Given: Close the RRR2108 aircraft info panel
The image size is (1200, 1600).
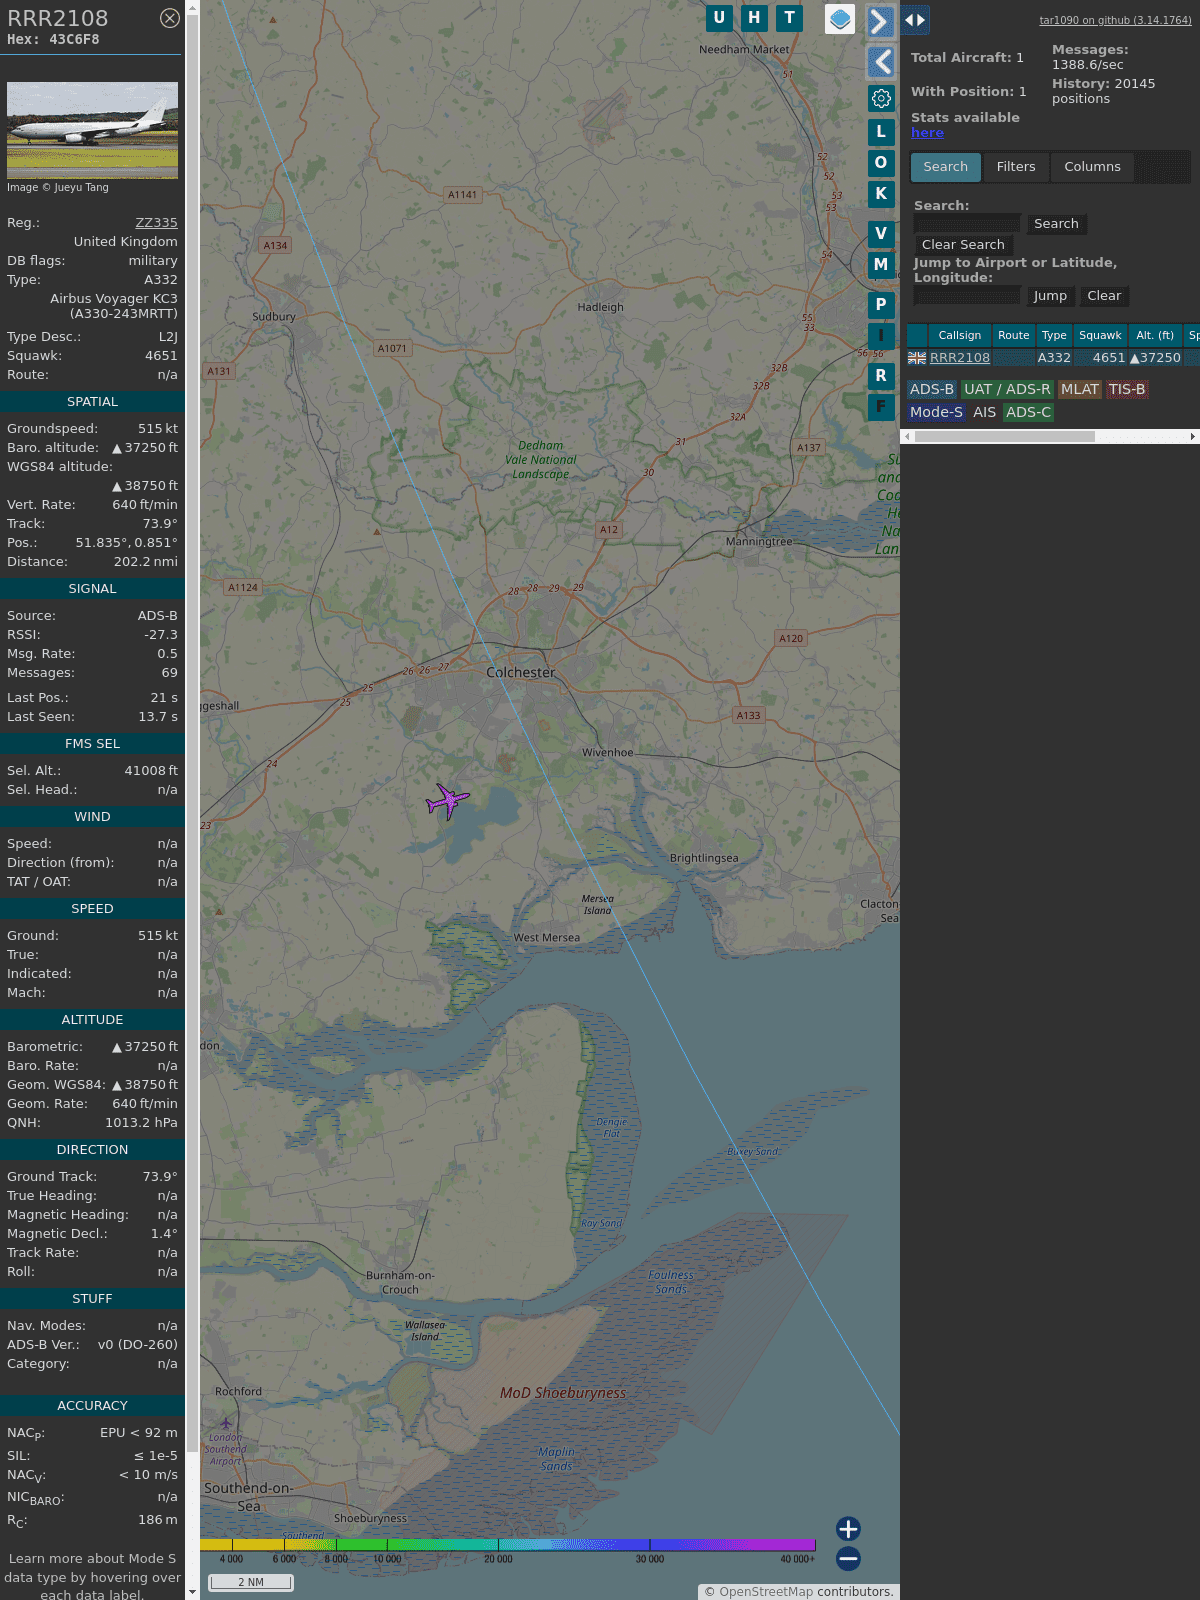Looking at the screenshot, I should 170,18.
